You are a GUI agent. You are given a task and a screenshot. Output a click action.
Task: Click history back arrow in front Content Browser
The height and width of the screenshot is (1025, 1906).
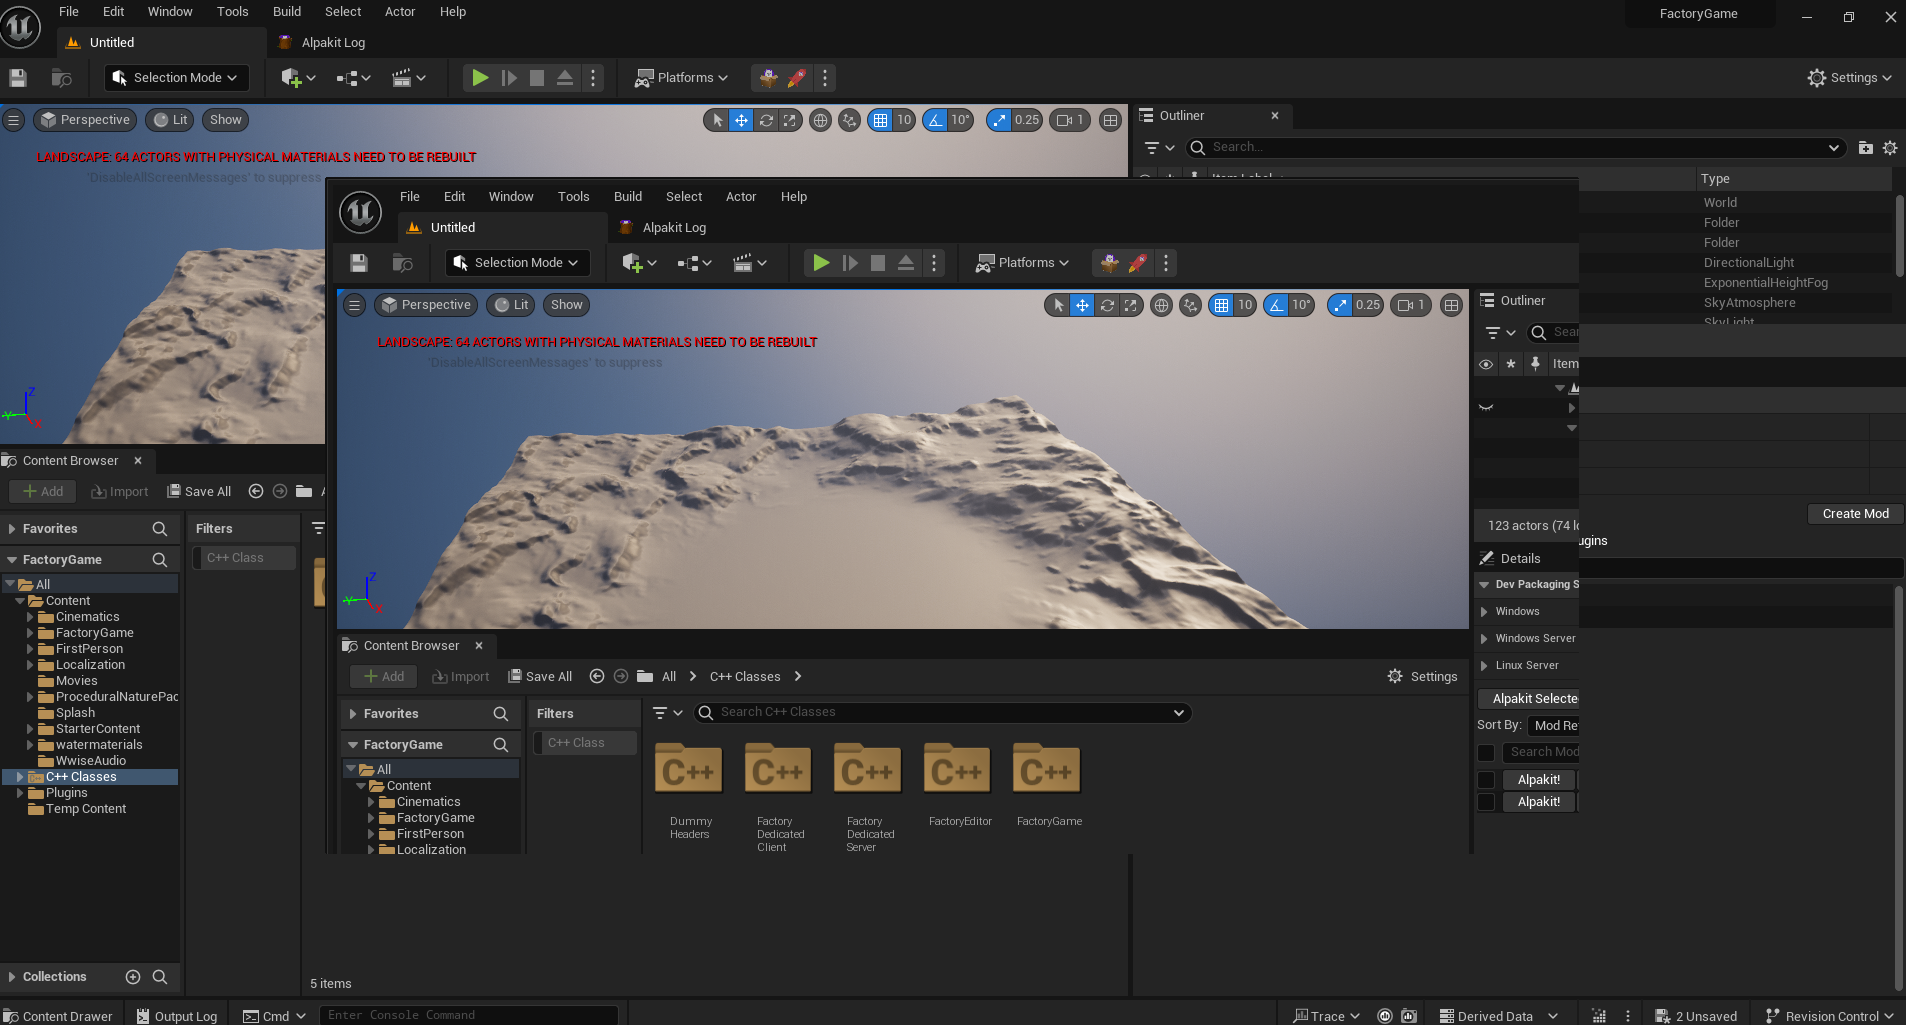pos(597,677)
